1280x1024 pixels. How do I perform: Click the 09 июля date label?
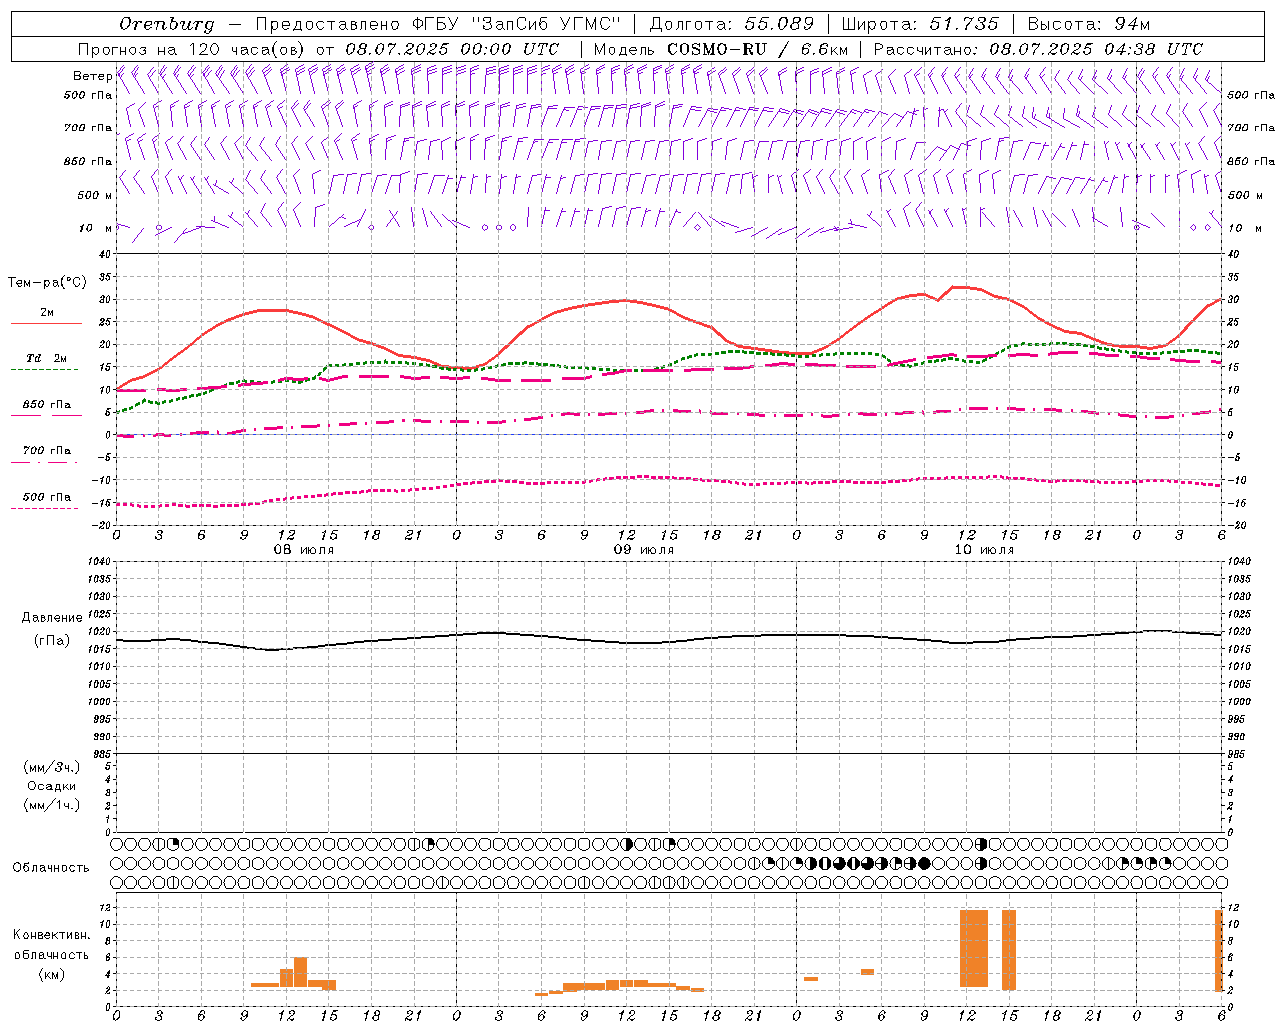point(643,550)
